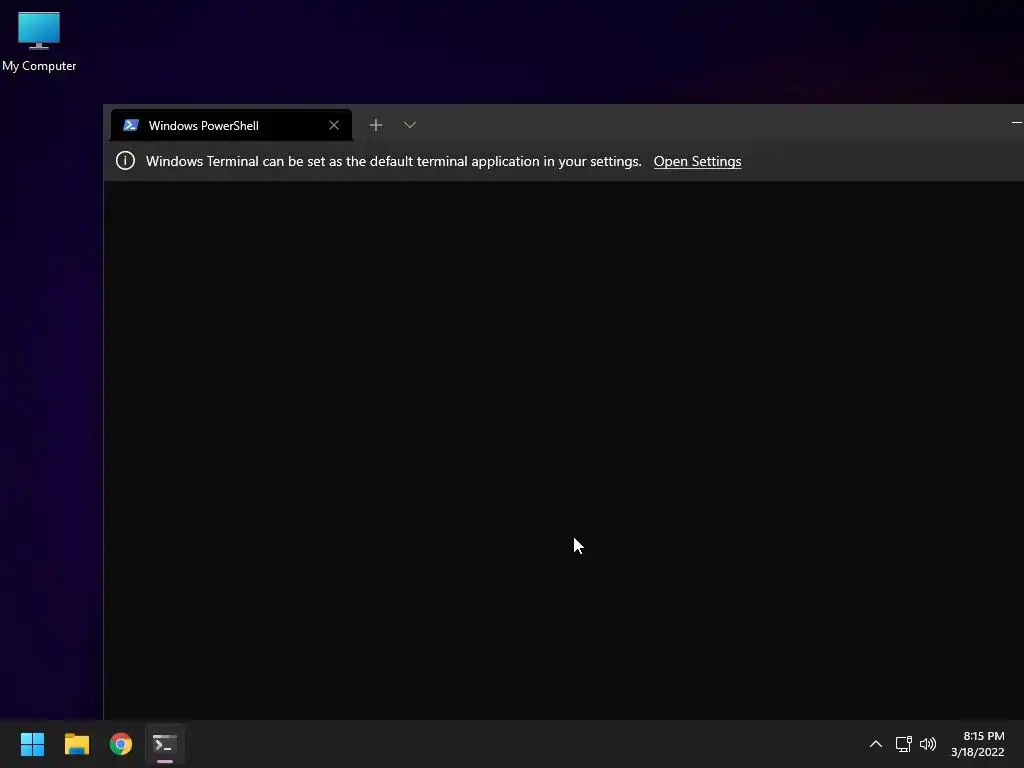Open the volume speaker tray icon

(927, 744)
